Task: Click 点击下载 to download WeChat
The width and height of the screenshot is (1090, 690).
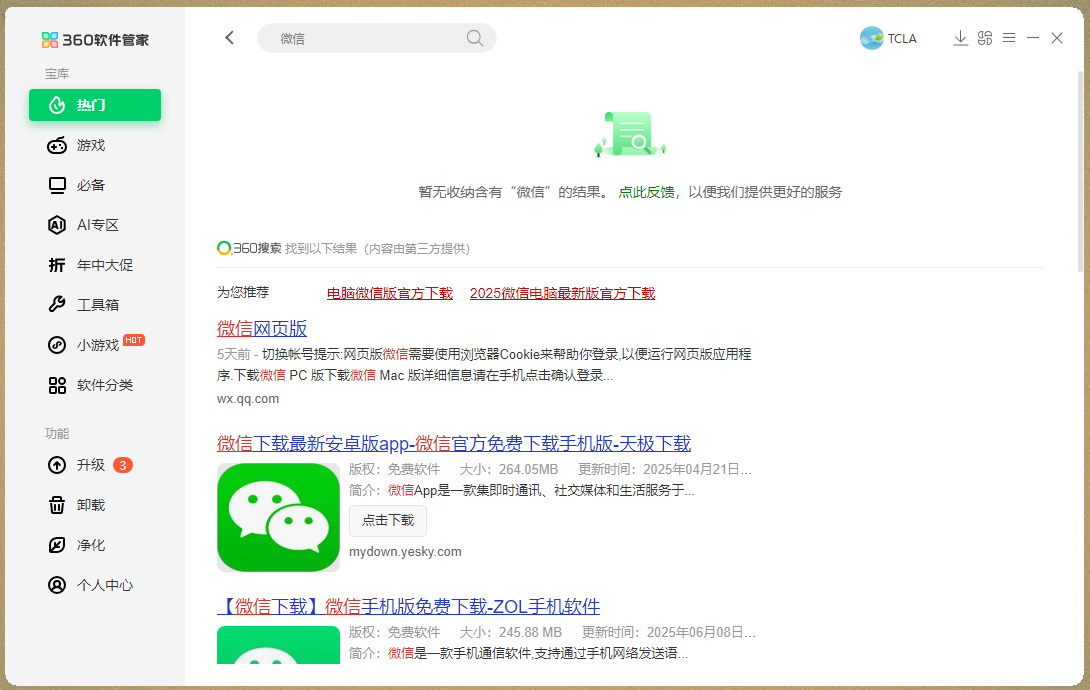Action: (x=387, y=521)
